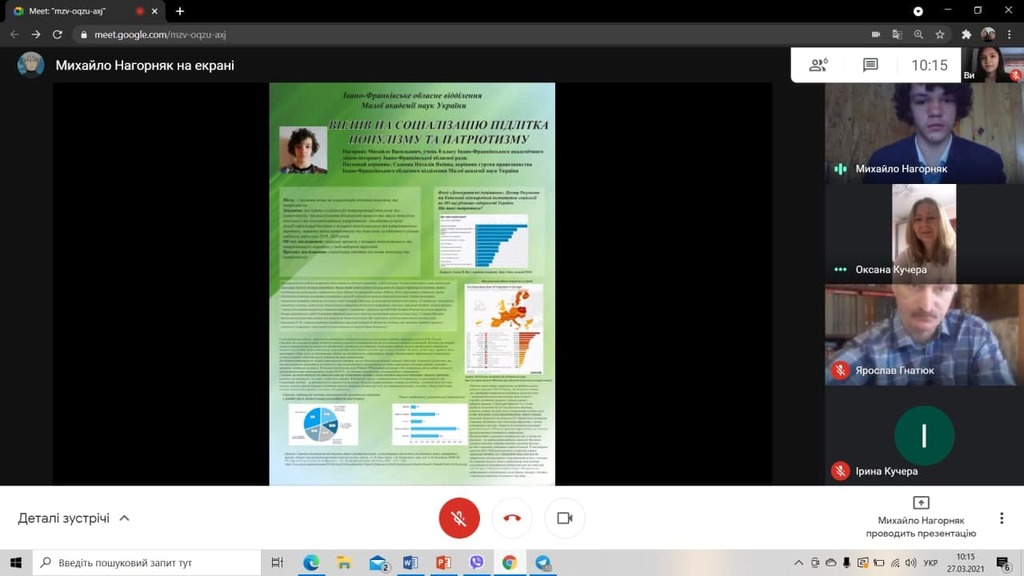This screenshot has height=576, width=1024.
Task: Toggle the УКР keyboard language indicator
Action: (x=931, y=563)
